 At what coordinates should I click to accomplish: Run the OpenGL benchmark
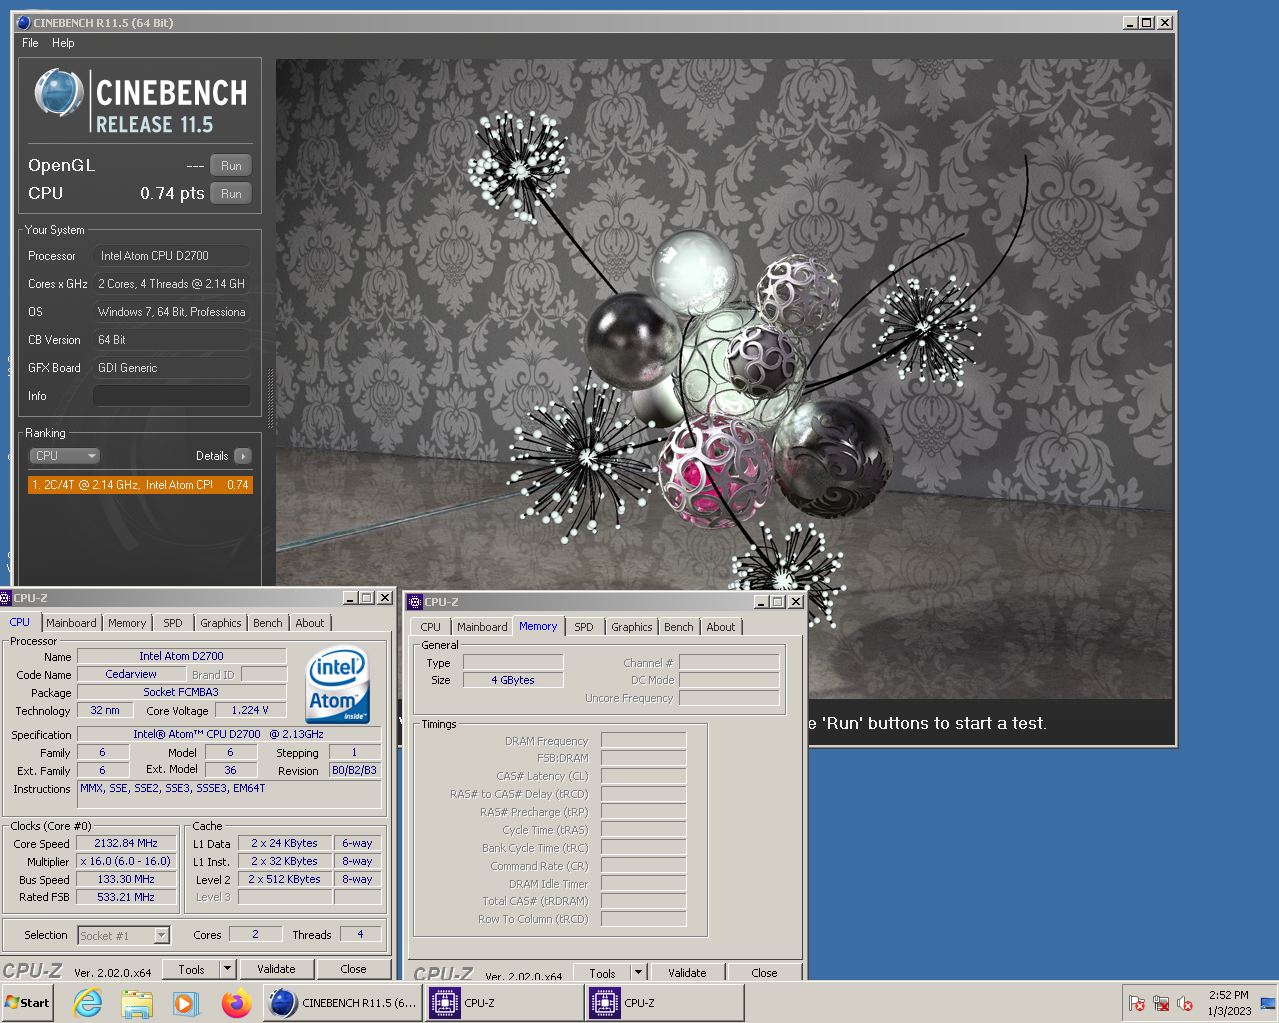click(x=231, y=166)
